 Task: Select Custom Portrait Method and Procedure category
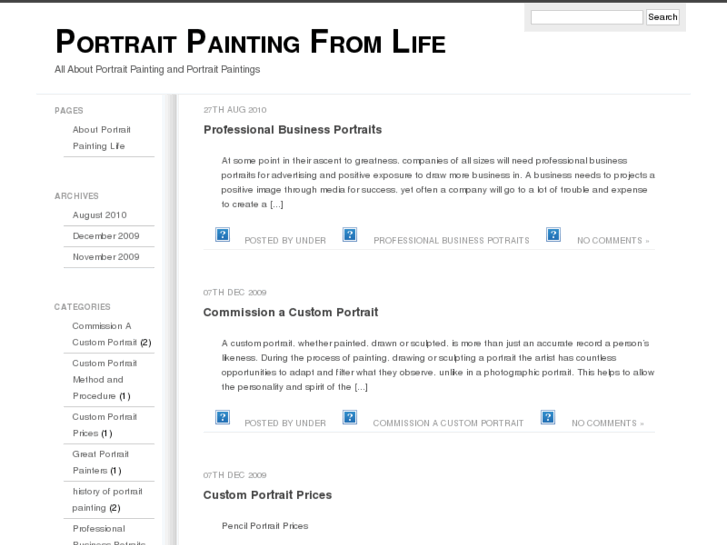pyautogui.click(x=104, y=379)
